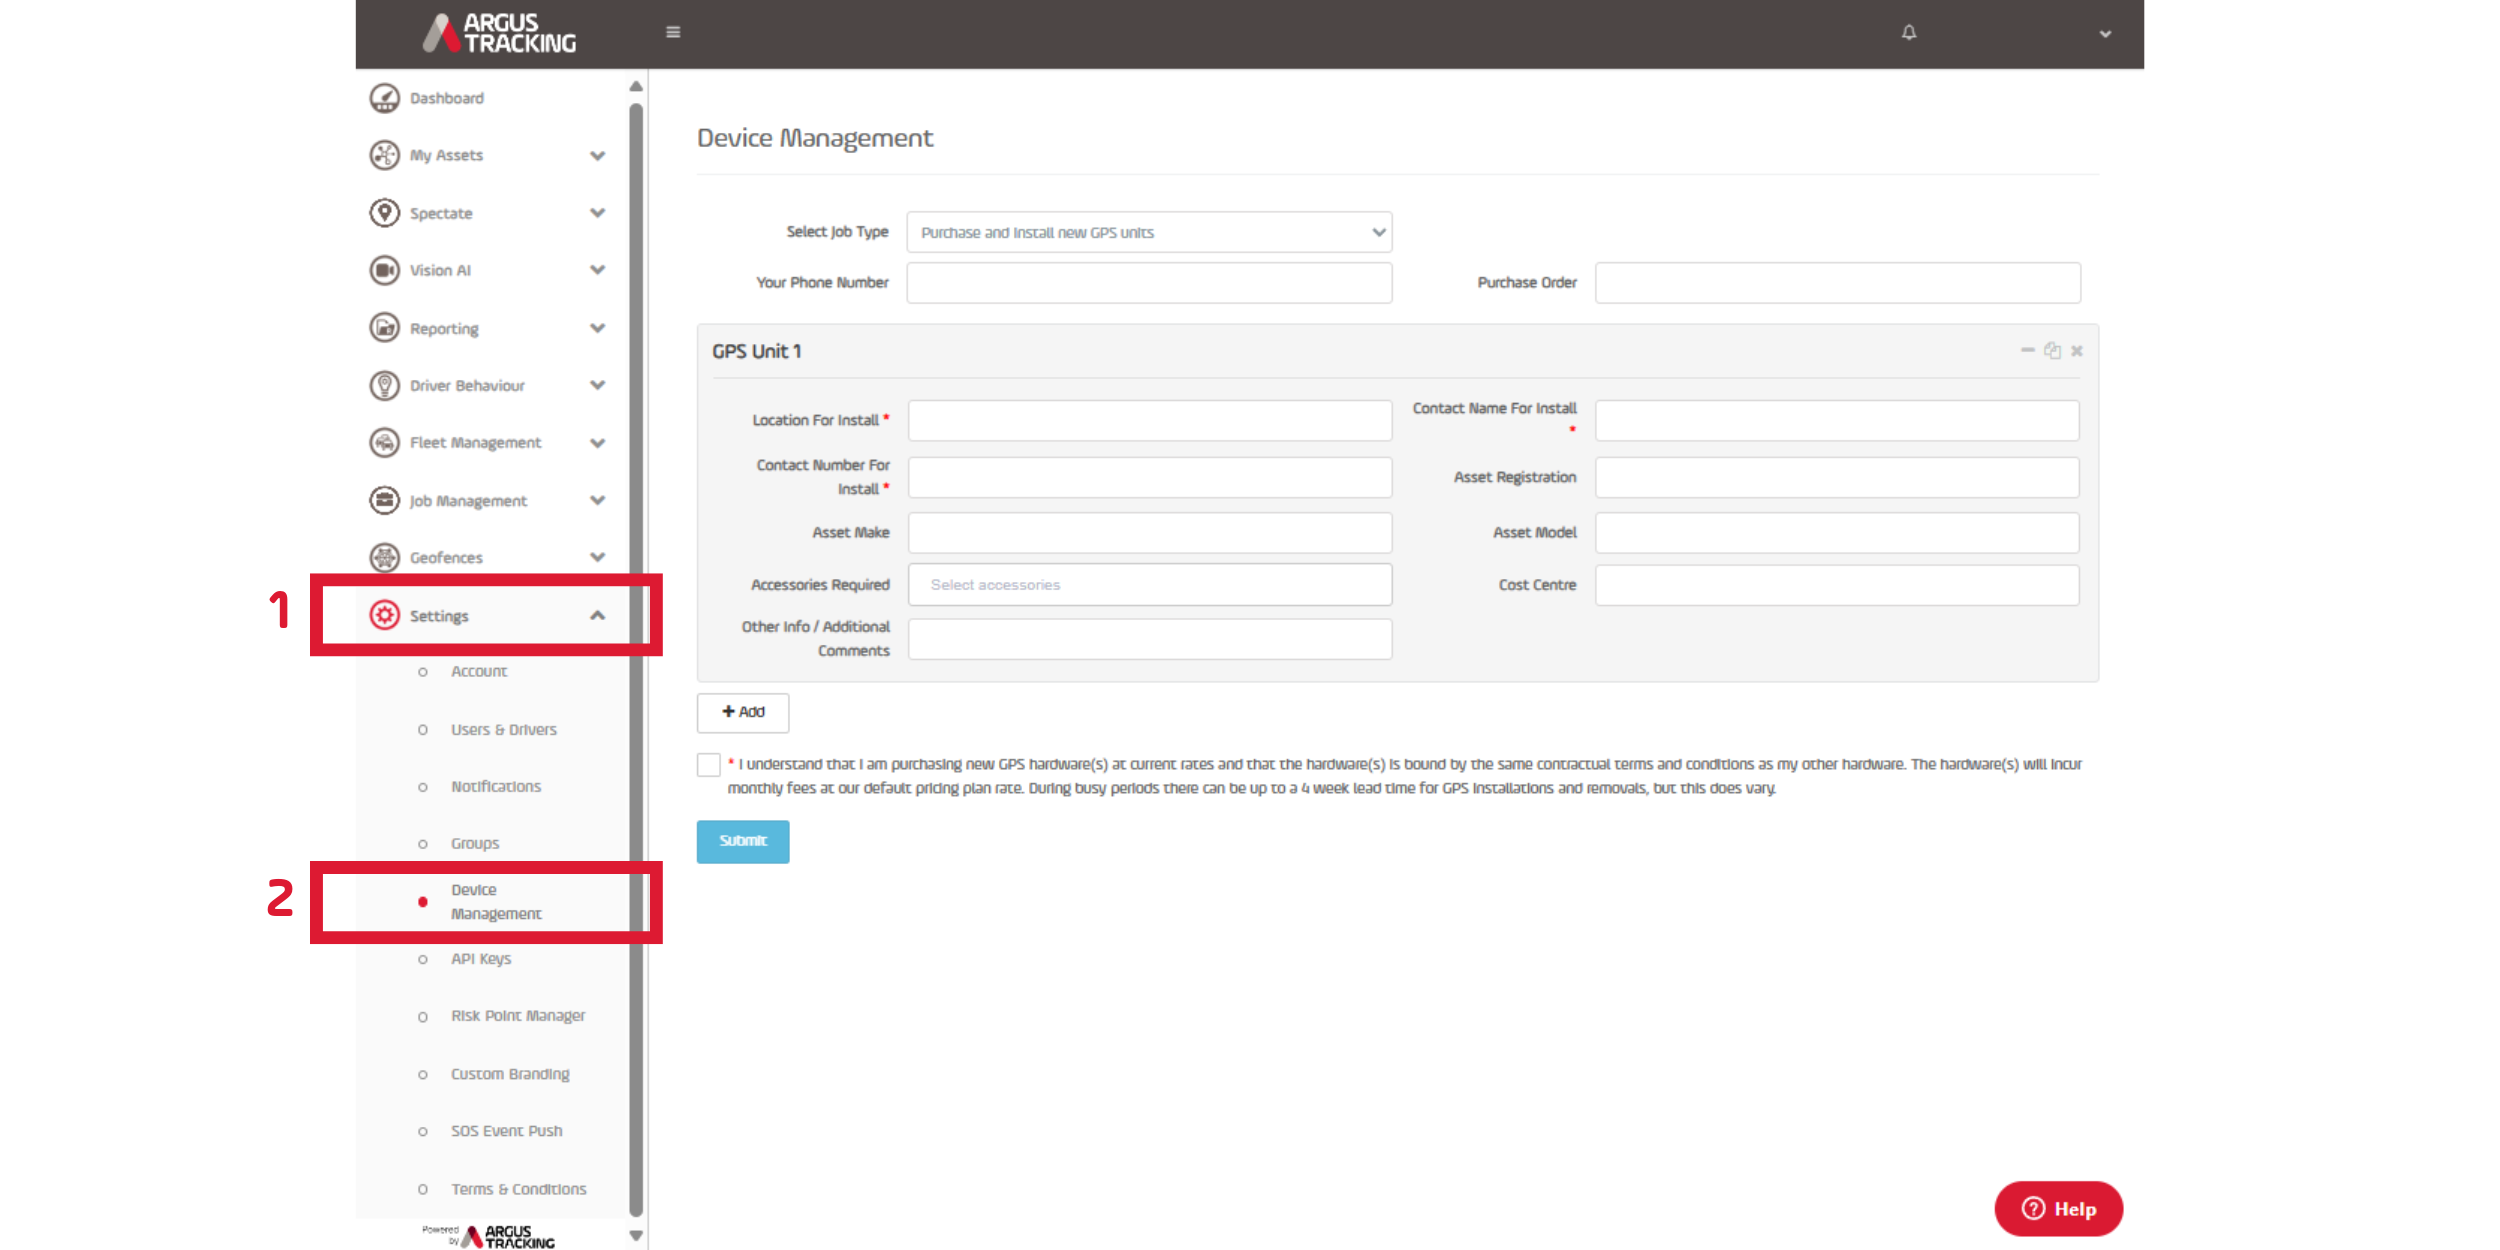
Task: Toggle the hamburger menu in top bar
Action: (673, 32)
